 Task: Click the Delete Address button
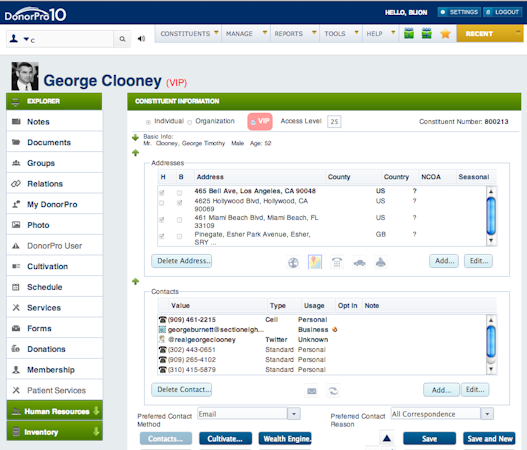[x=181, y=261]
